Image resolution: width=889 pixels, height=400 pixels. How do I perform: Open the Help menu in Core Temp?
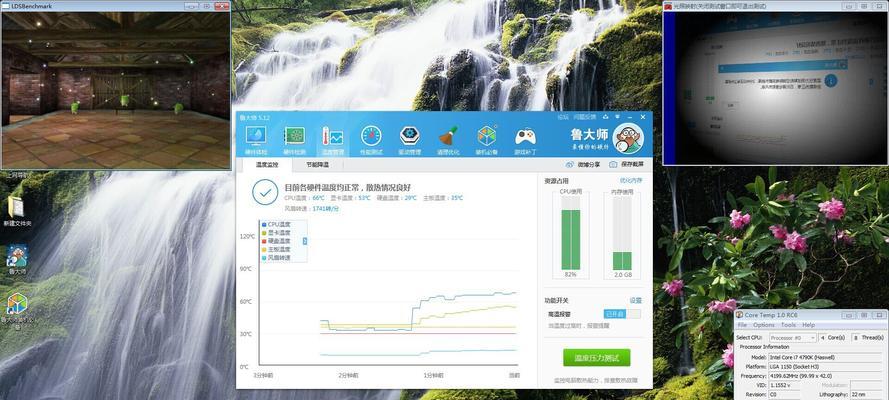[808, 325]
